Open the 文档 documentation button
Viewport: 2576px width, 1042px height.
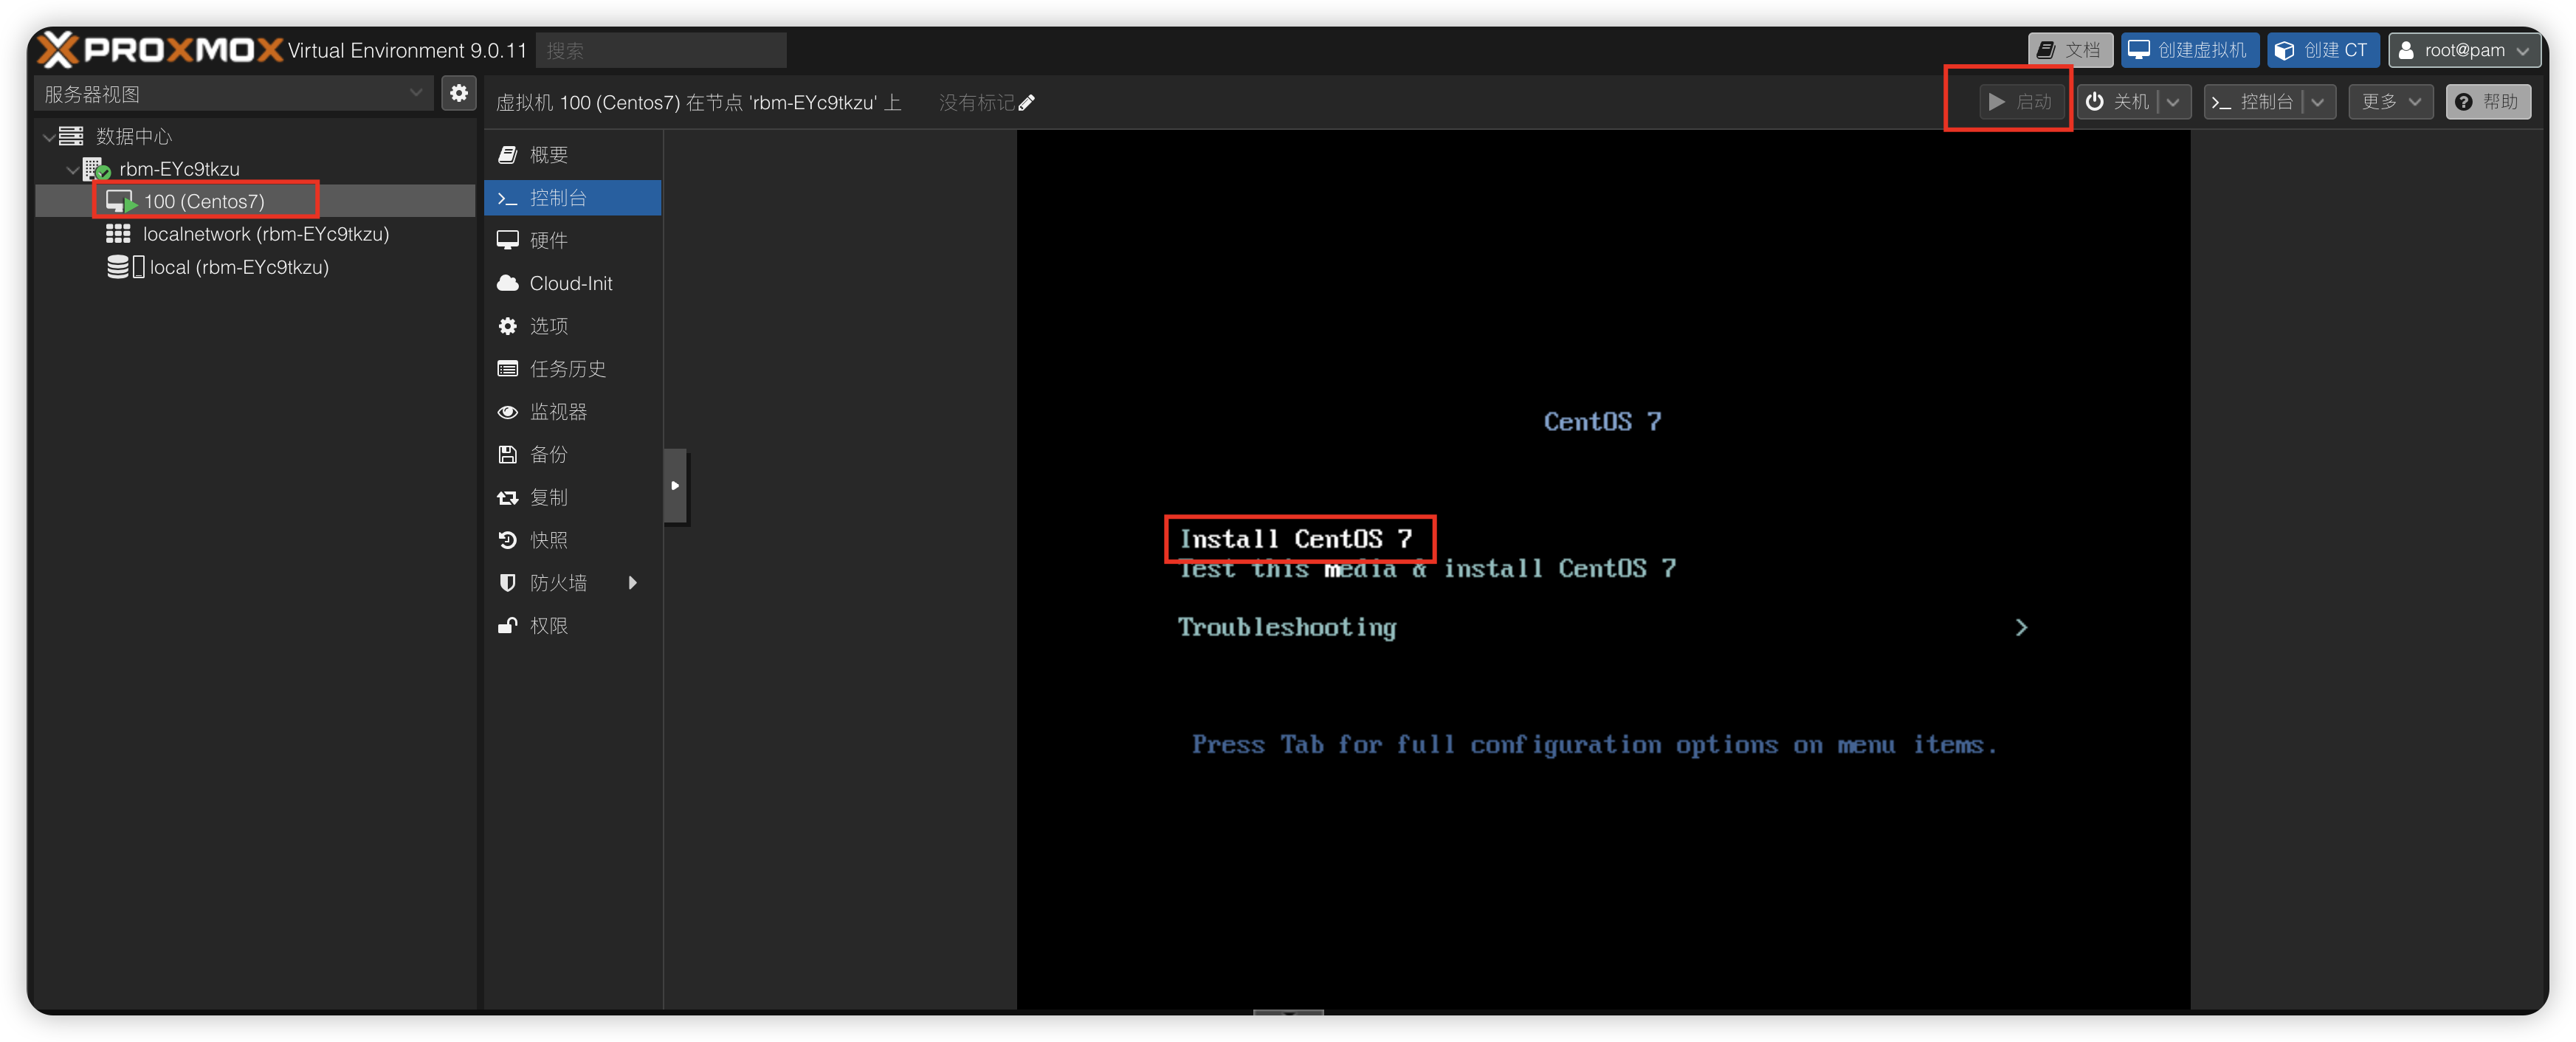point(2068,50)
